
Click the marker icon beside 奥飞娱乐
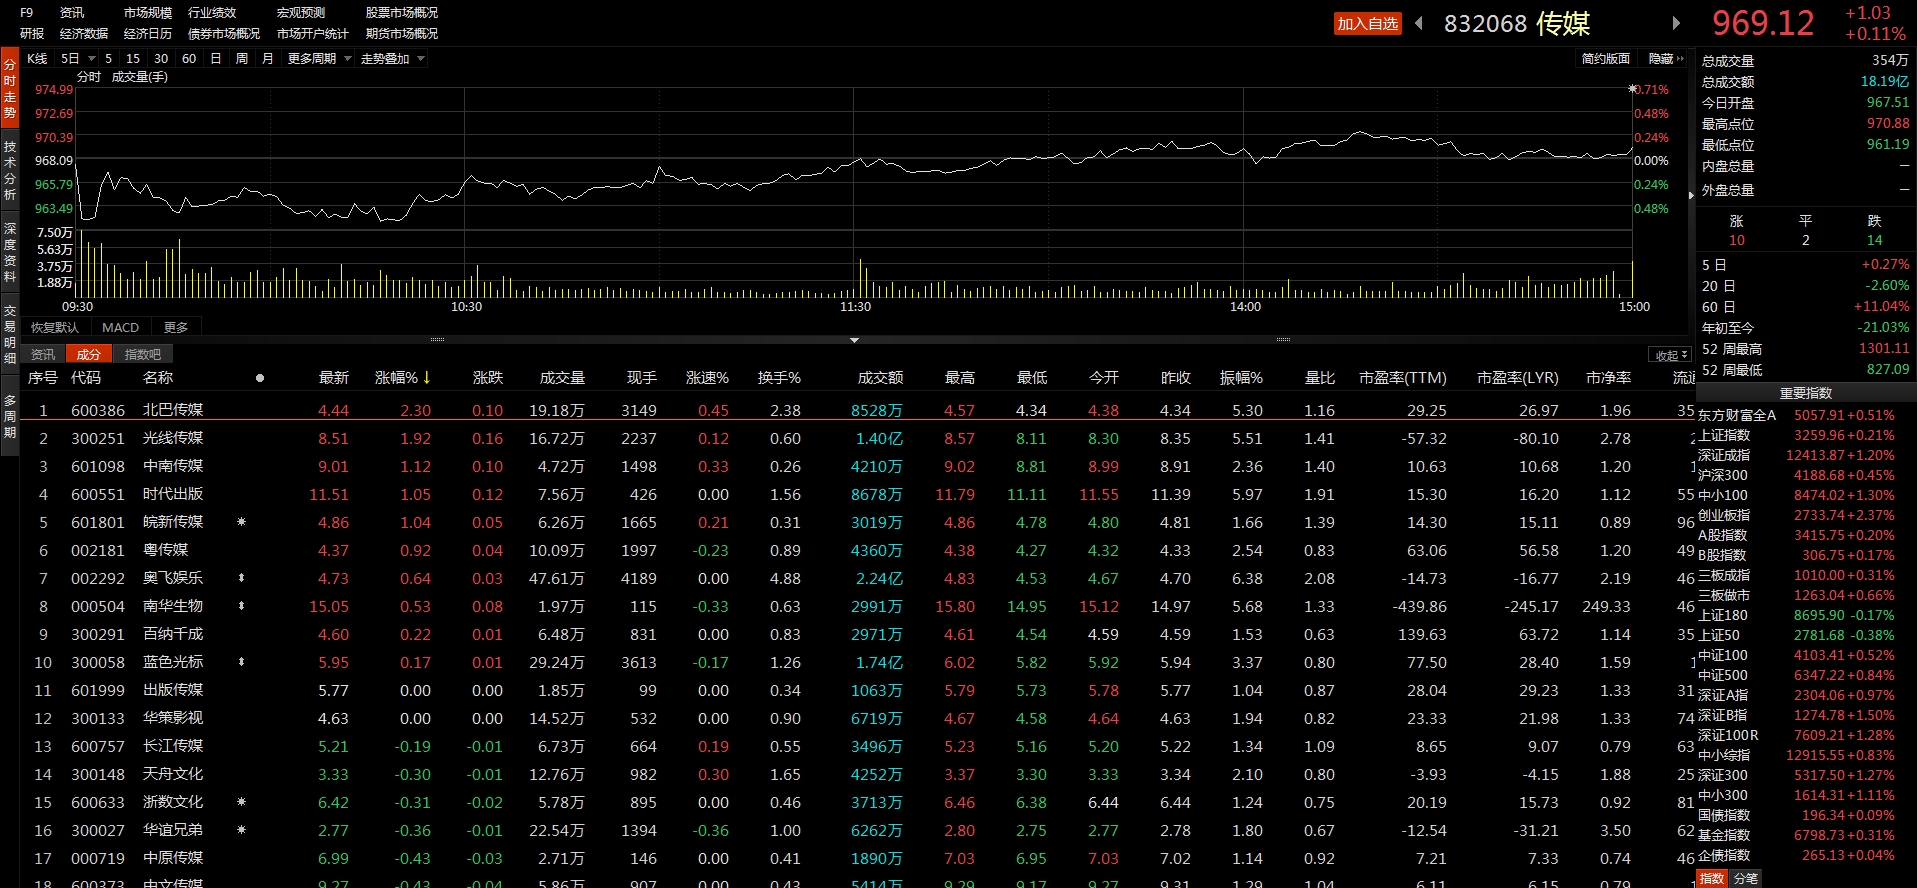coord(241,578)
